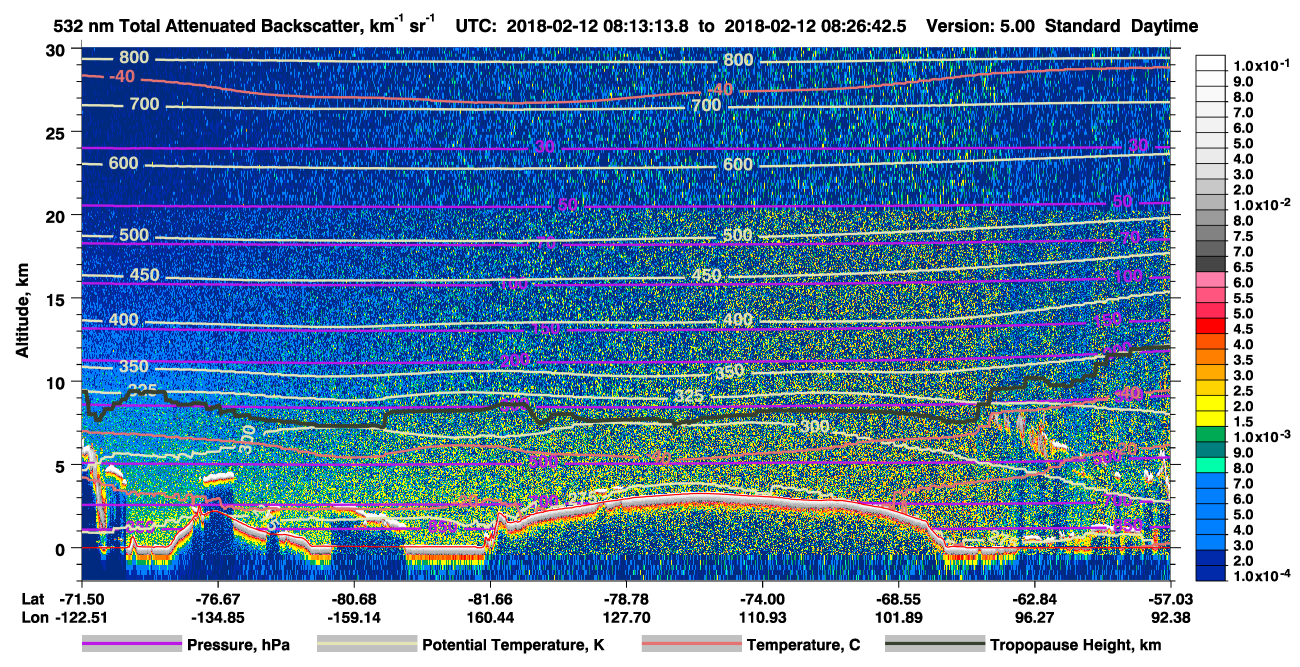Viewport: 1300px width, 667px height.
Task: Click the "Temperature, C" legend label
Action: point(806,646)
